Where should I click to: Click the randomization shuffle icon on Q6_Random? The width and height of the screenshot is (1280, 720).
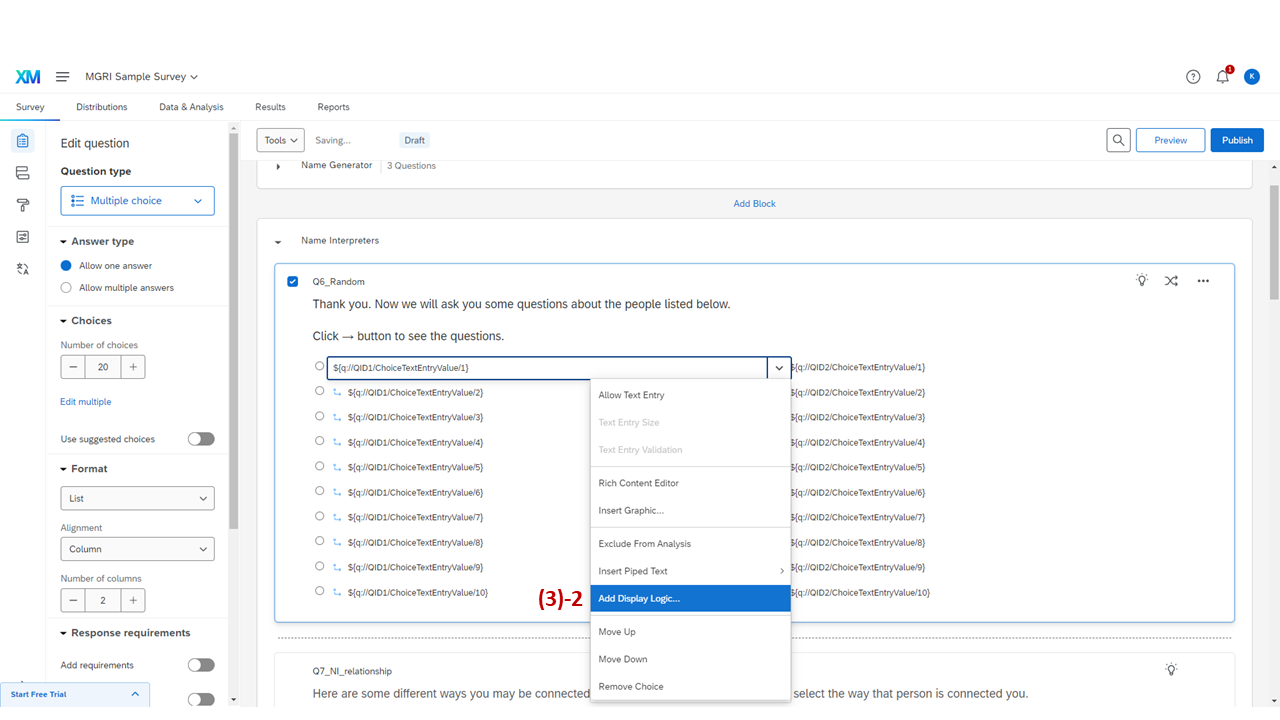coord(1171,281)
